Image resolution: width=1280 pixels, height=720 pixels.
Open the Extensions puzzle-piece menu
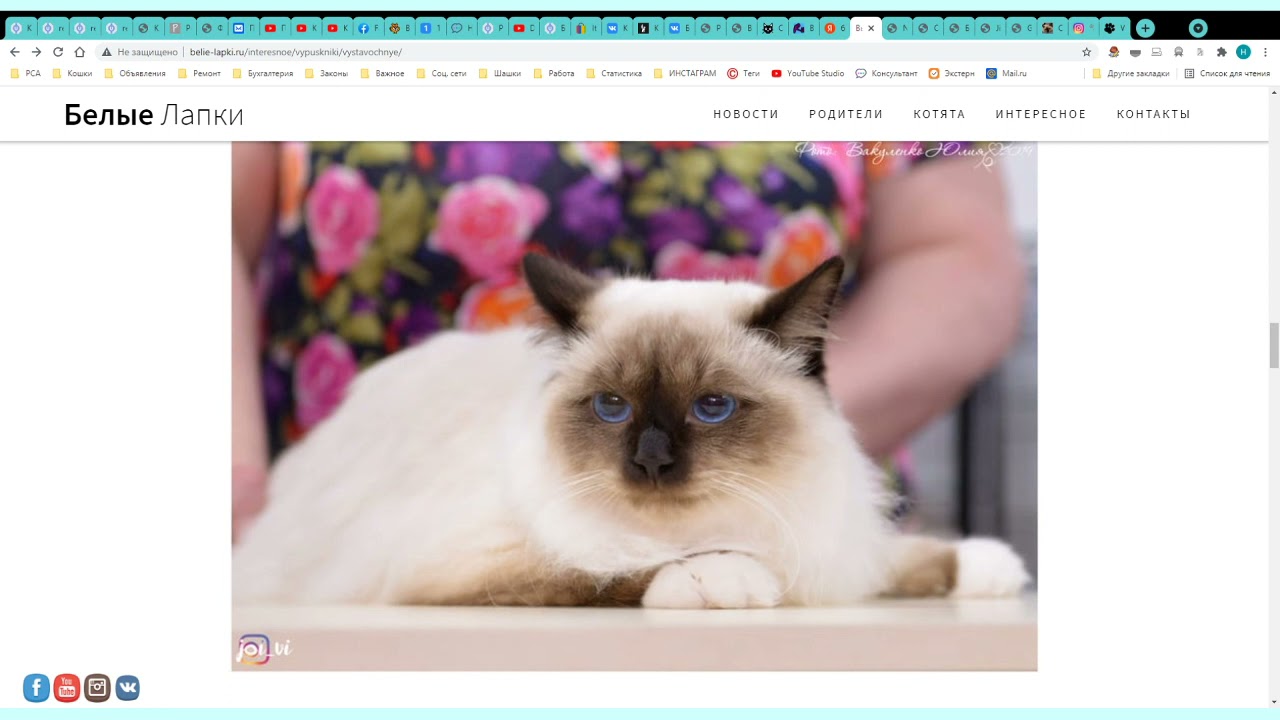[x=1221, y=52]
